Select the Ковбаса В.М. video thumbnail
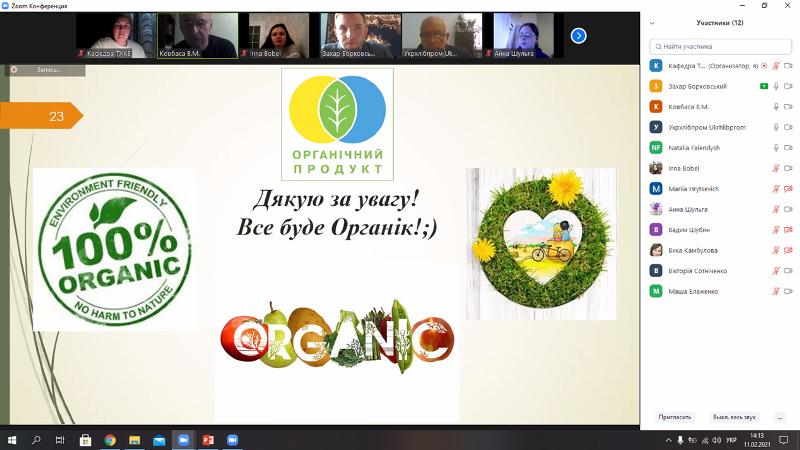Viewport: 800px width, 450px height. point(198,36)
